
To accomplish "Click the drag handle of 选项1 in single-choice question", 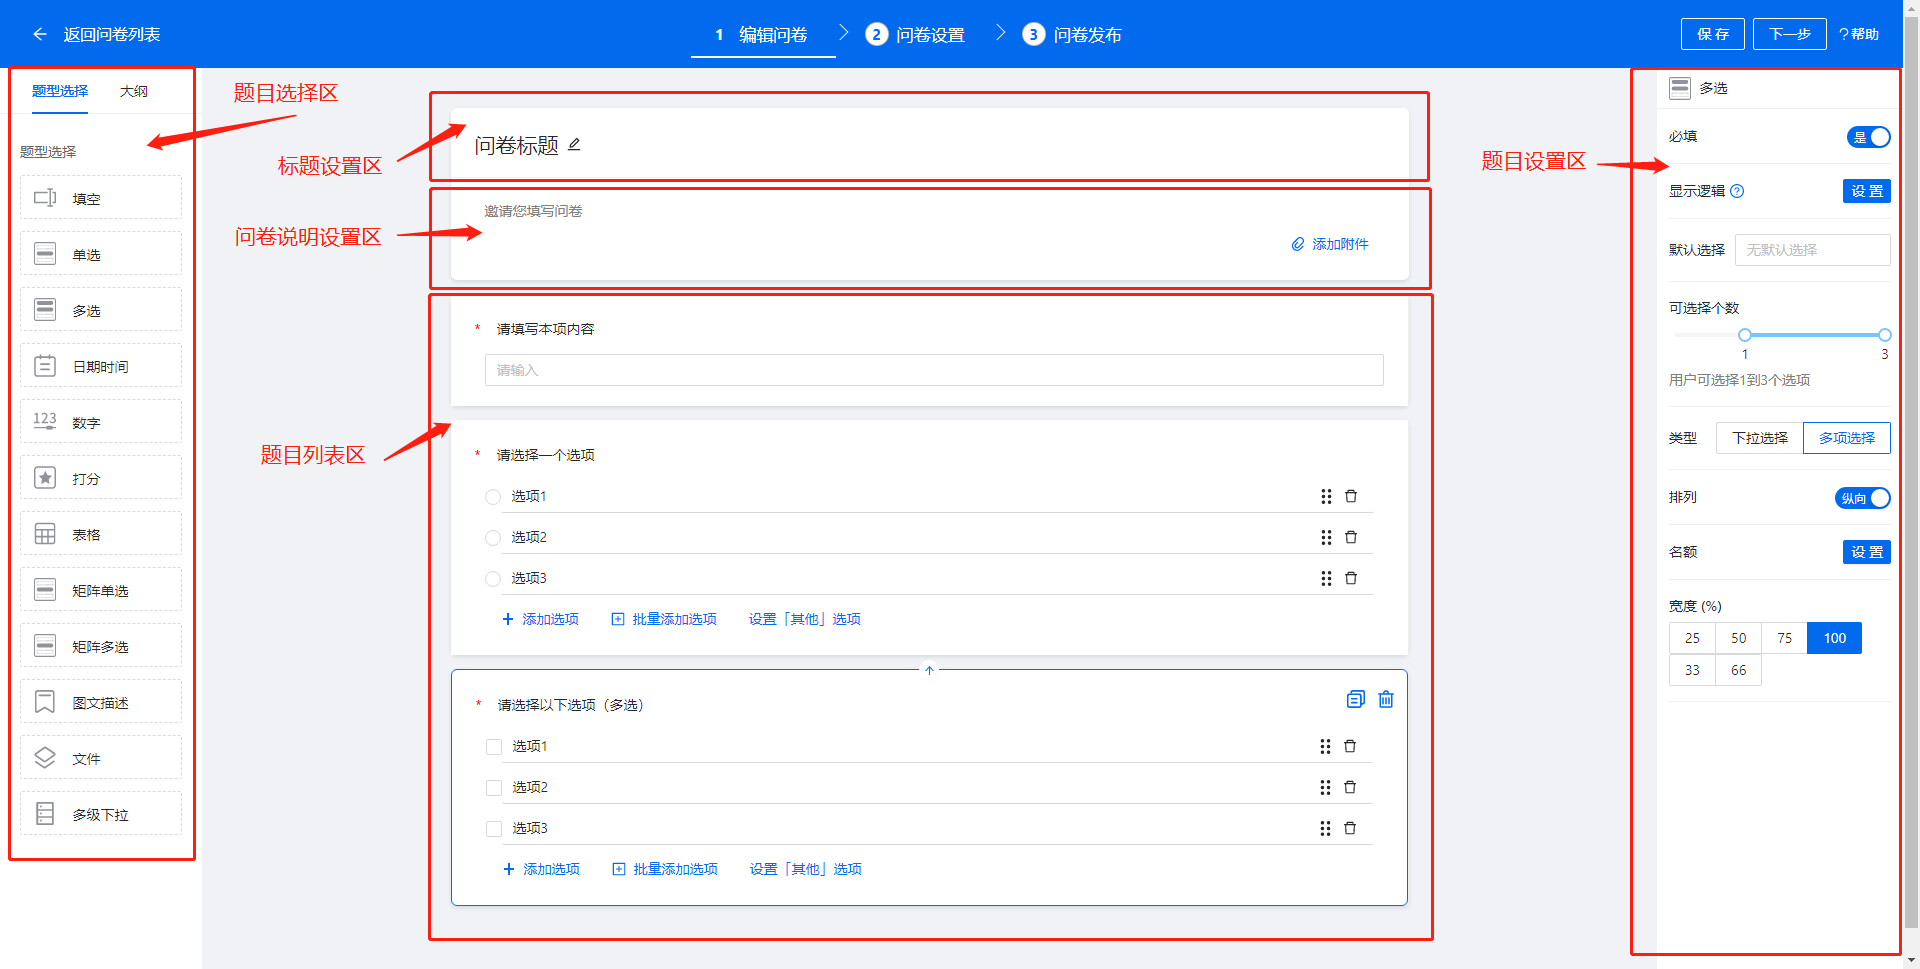I will click(1326, 496).
